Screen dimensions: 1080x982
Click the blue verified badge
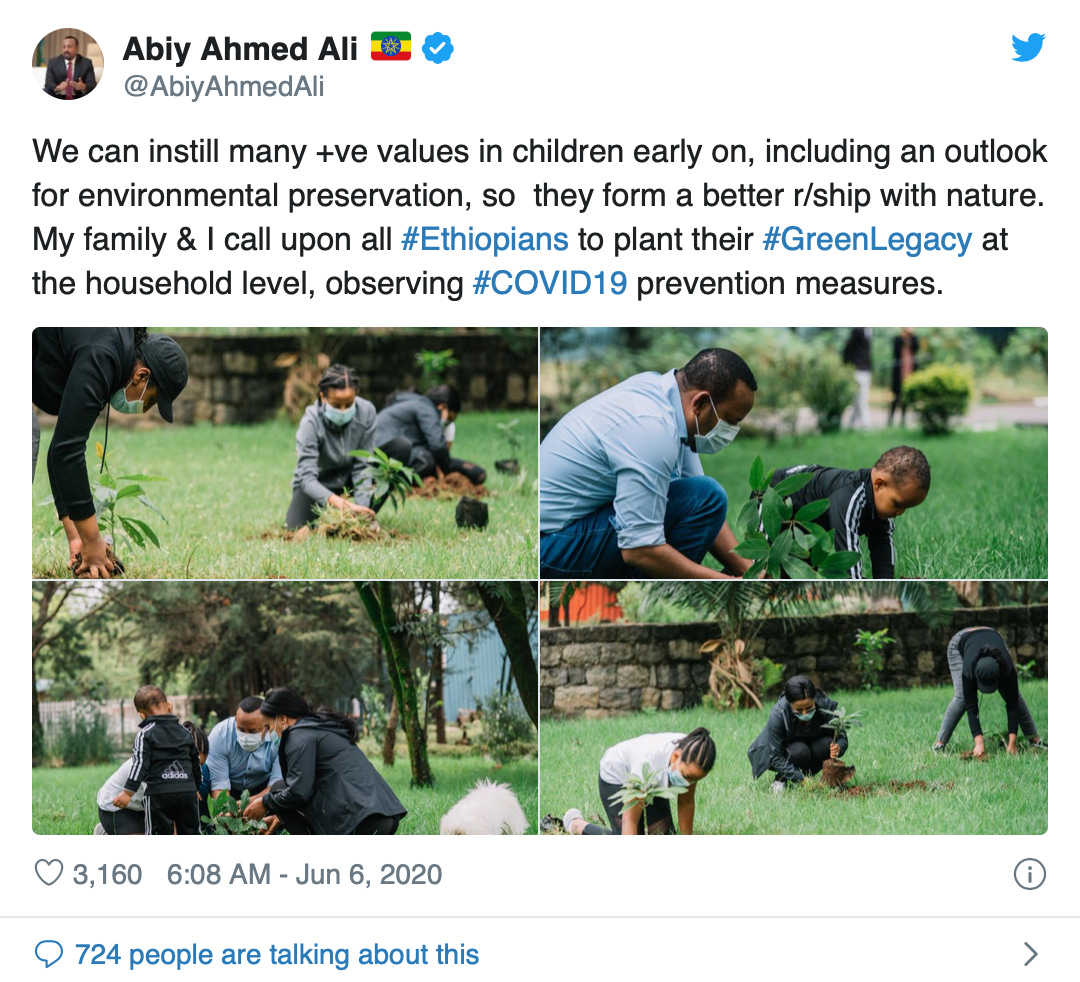click(x=437, y=48)
